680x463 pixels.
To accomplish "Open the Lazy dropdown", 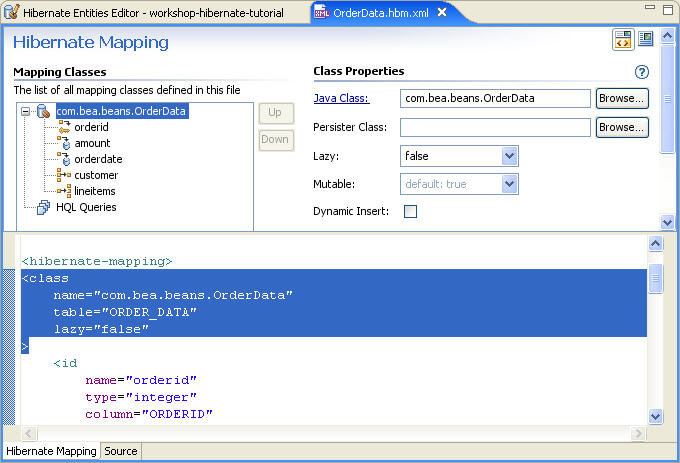I will [510, 156].
